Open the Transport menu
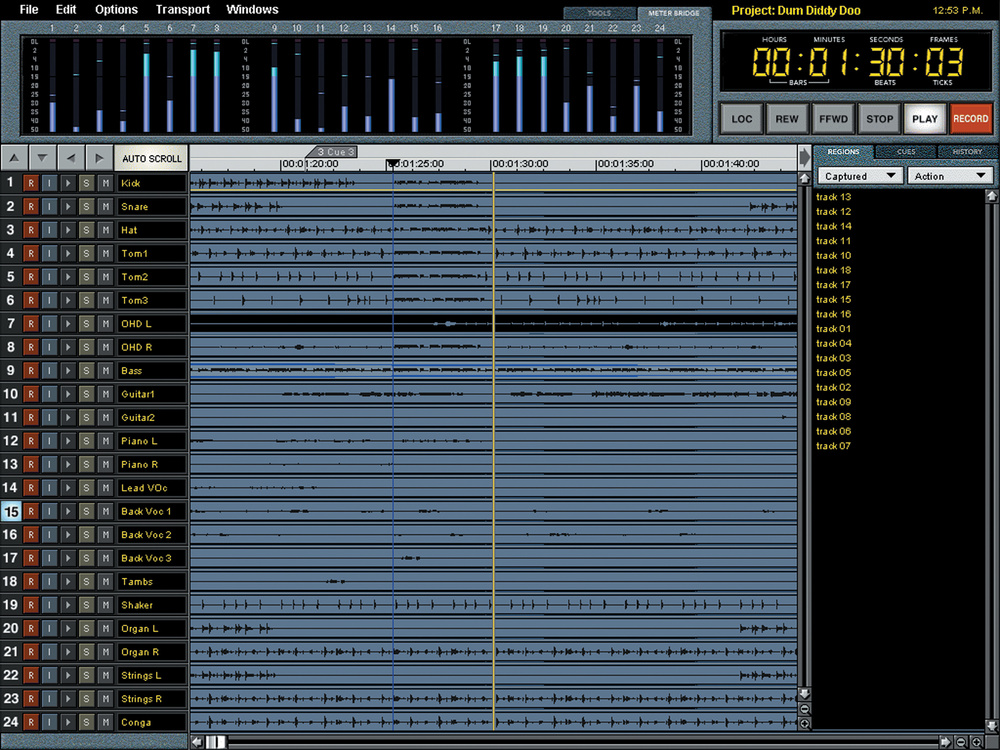The height and width of the screenshot is (750, 1000). [182, 10]
